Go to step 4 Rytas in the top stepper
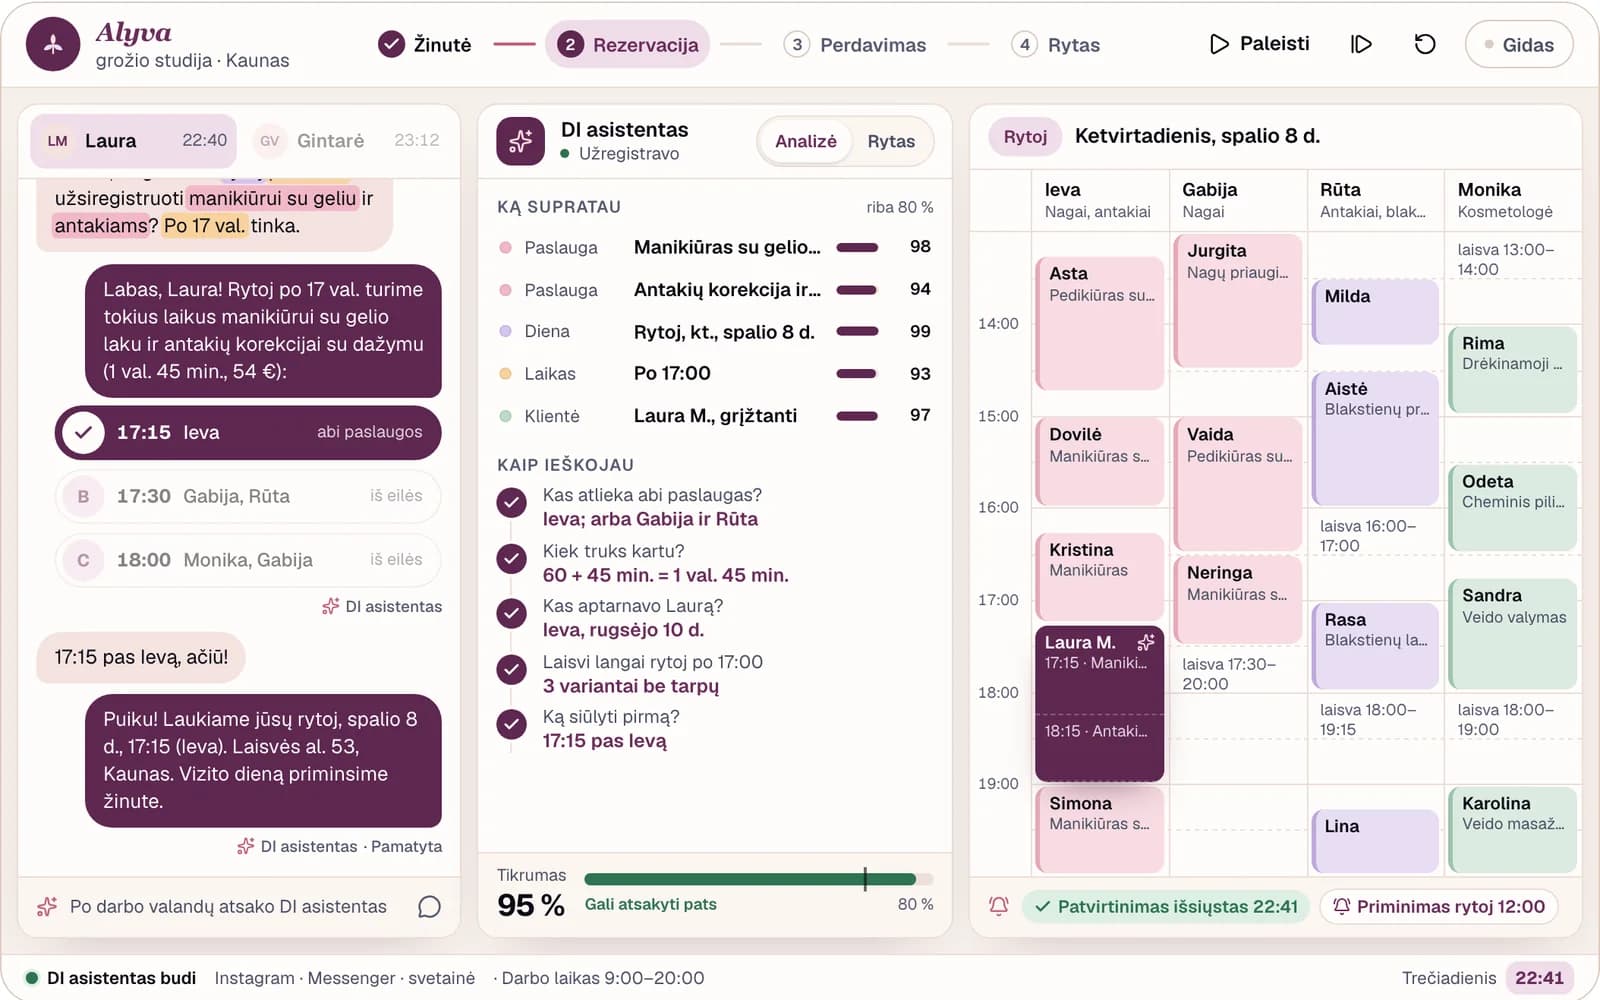Screen dimensions: 1600x1000 click(1056, 45)
